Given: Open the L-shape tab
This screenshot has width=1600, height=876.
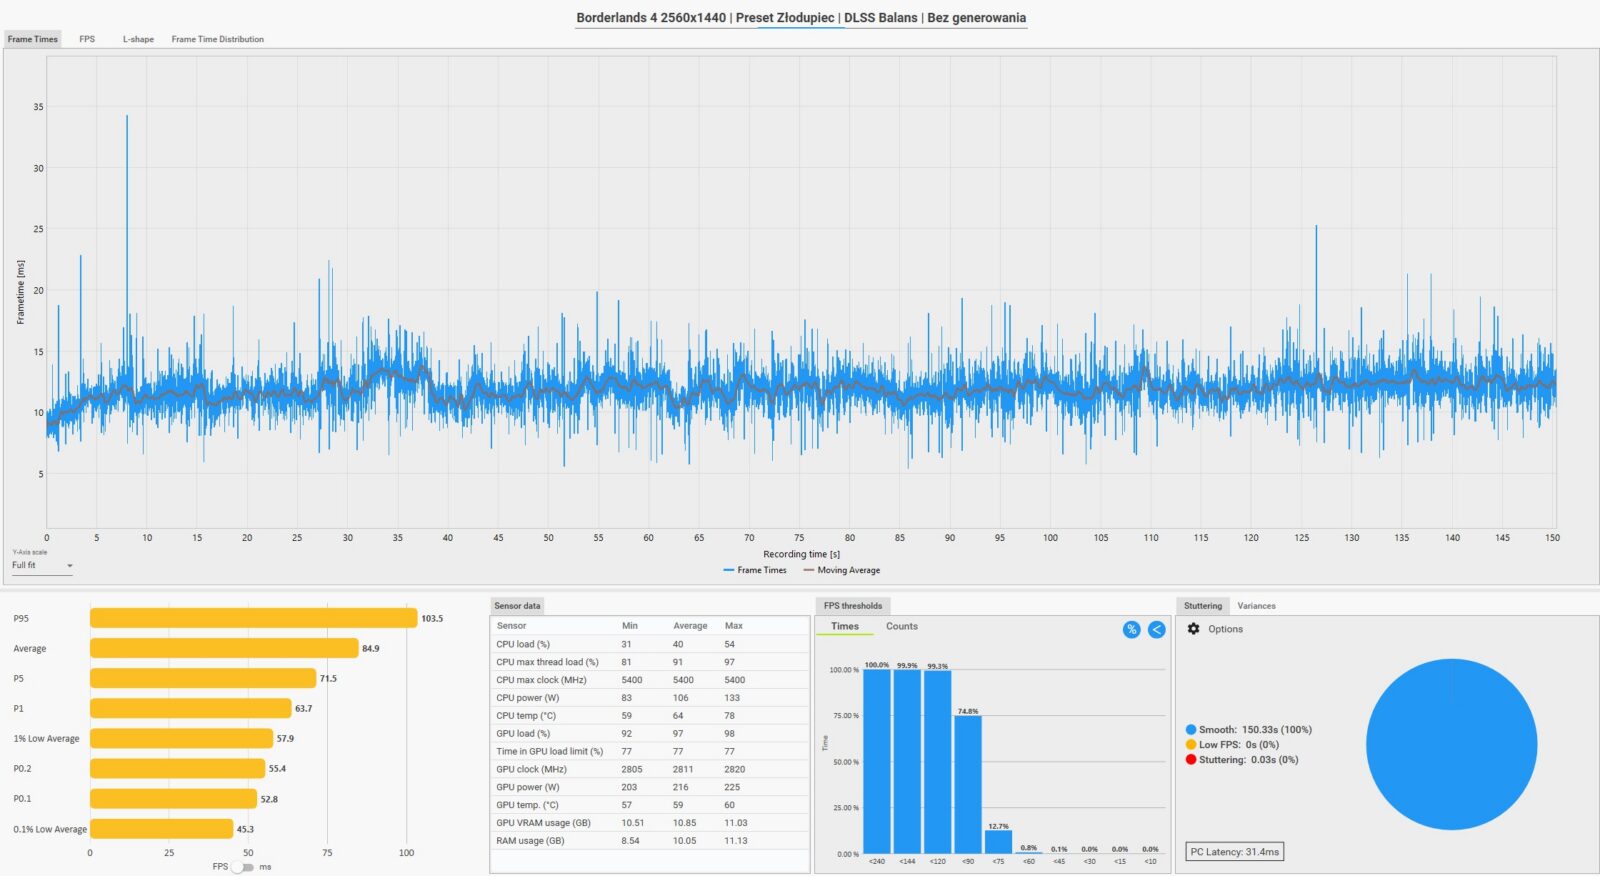Looking at the screenshot, I should click(x=138, y=39).
